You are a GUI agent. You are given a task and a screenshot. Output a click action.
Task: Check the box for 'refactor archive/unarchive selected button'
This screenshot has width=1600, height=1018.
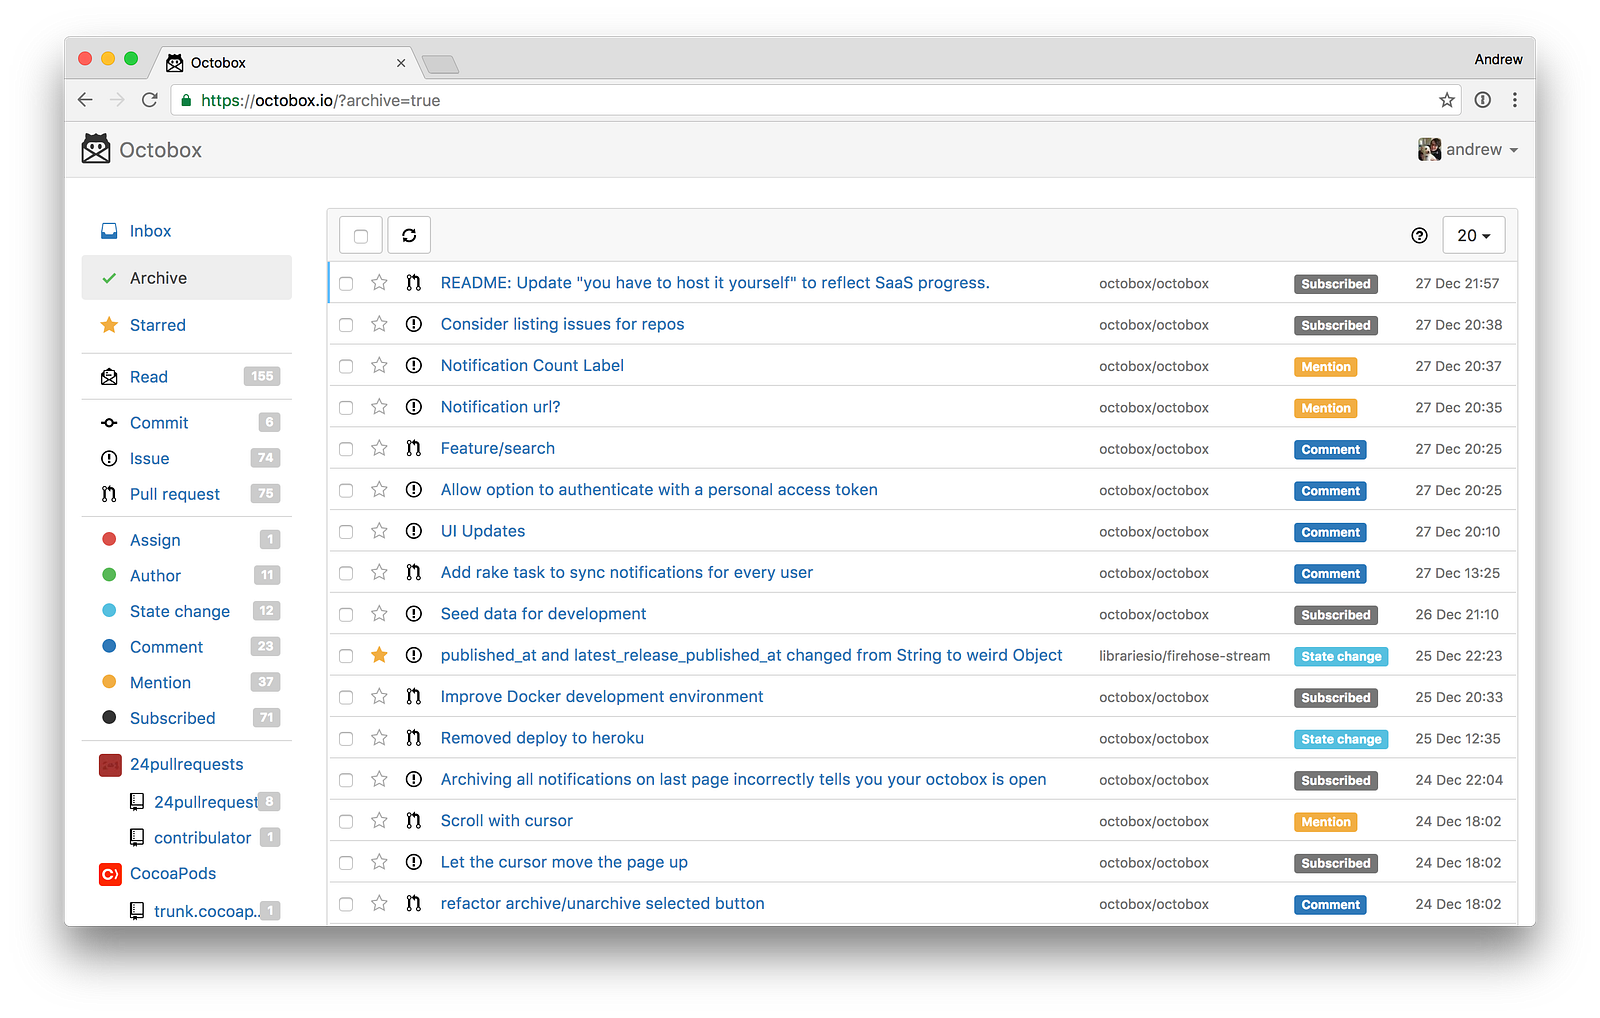coord(346,904)
